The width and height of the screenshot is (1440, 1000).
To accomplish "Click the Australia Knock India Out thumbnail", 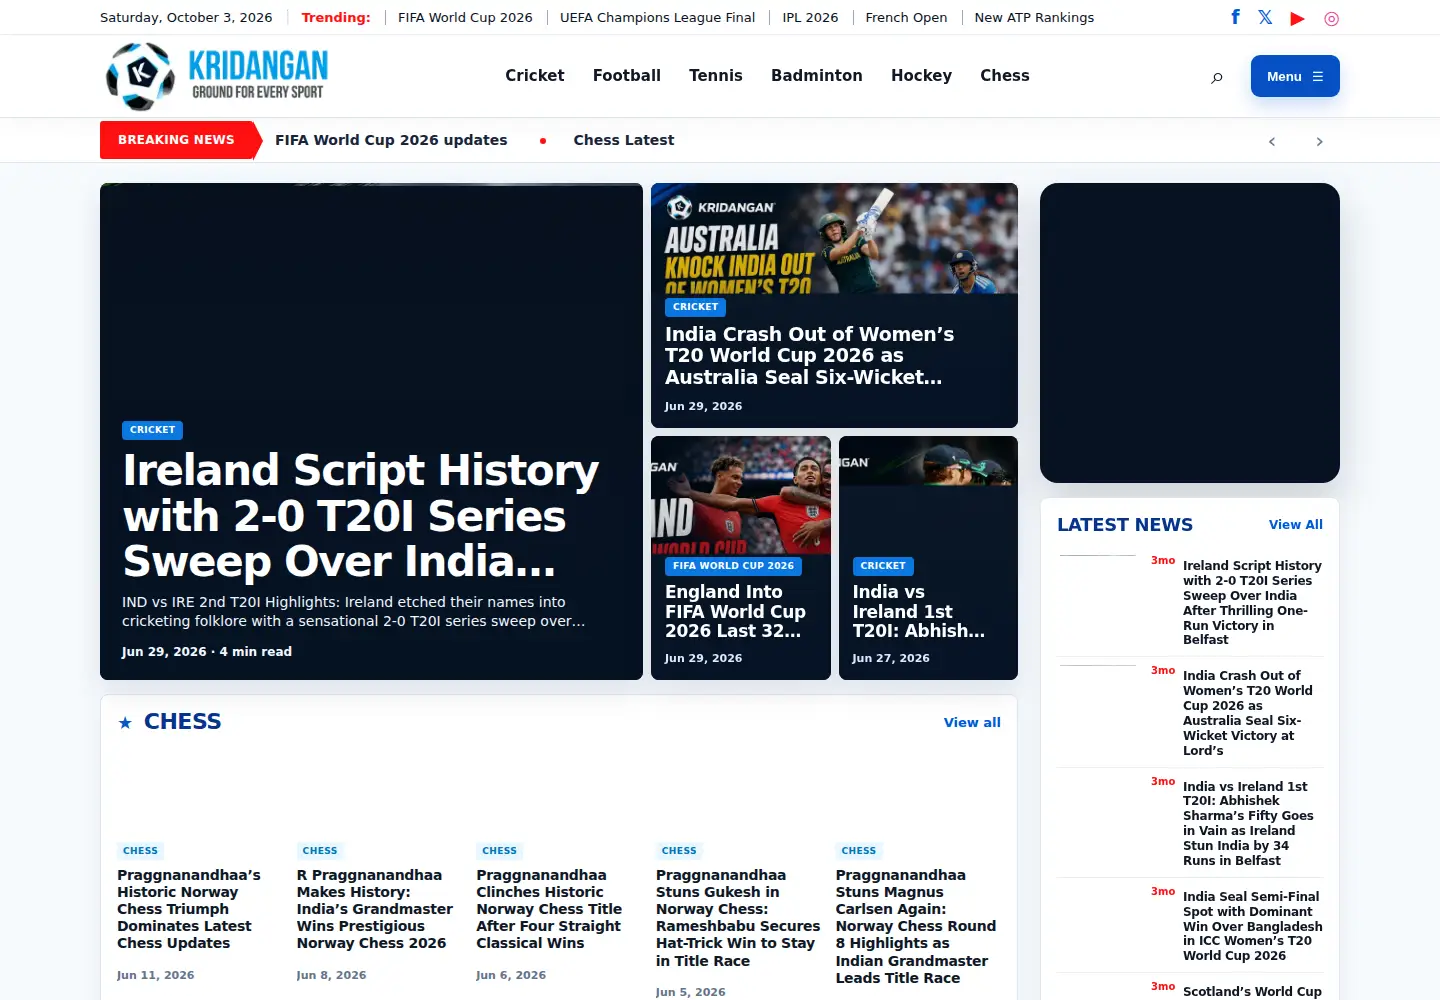I will click(x=834, y=238).
